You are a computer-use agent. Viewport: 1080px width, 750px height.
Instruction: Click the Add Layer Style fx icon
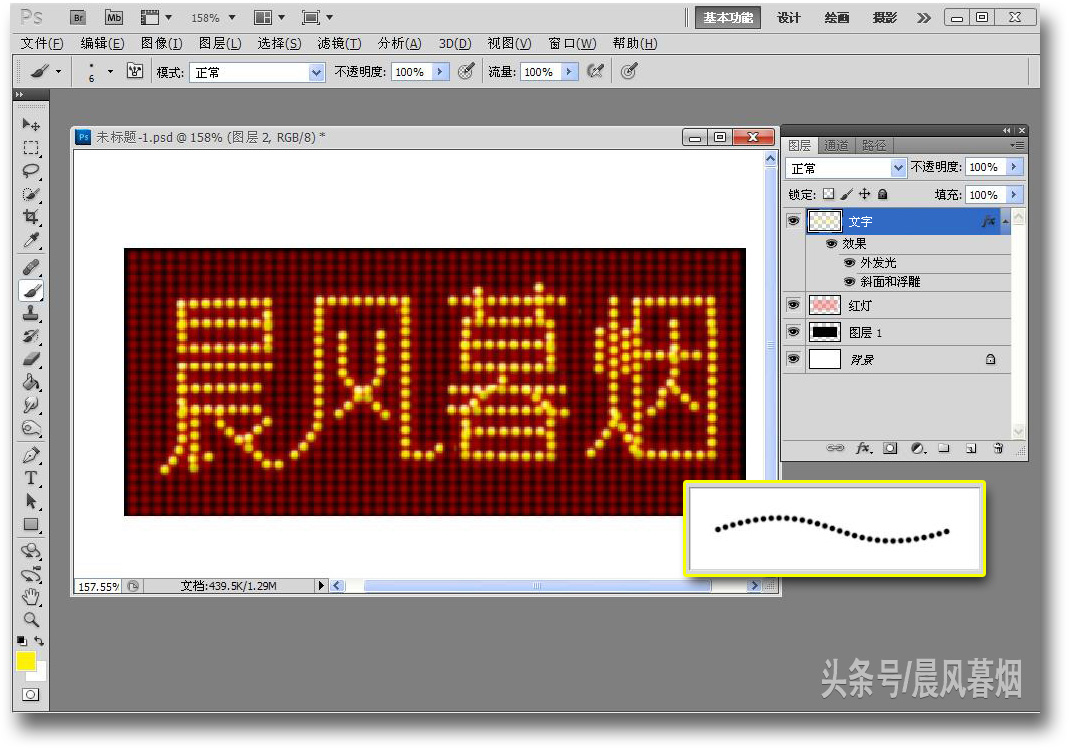click(x=863, y=449)
